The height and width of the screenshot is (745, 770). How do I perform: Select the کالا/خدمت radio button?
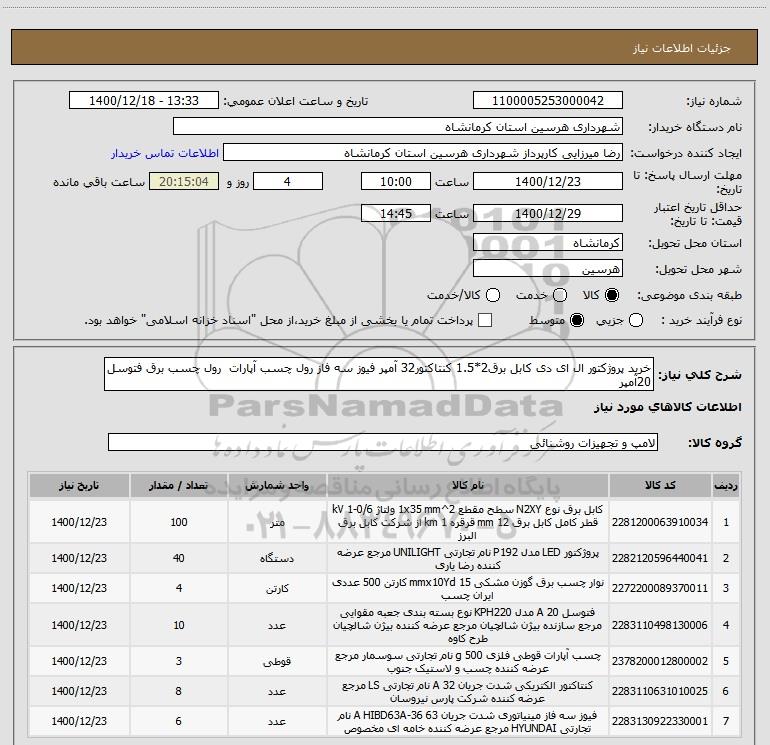click(493, 295)
